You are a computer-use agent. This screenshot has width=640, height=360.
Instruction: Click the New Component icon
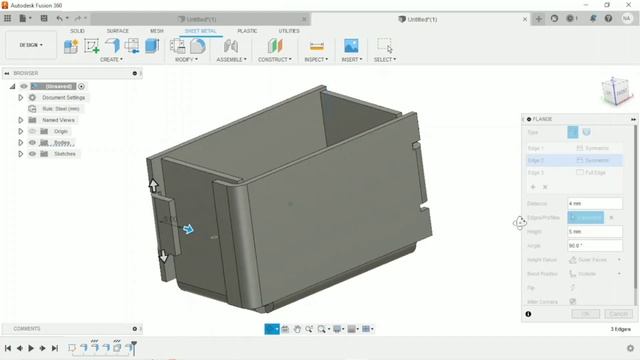pos(71,46)
